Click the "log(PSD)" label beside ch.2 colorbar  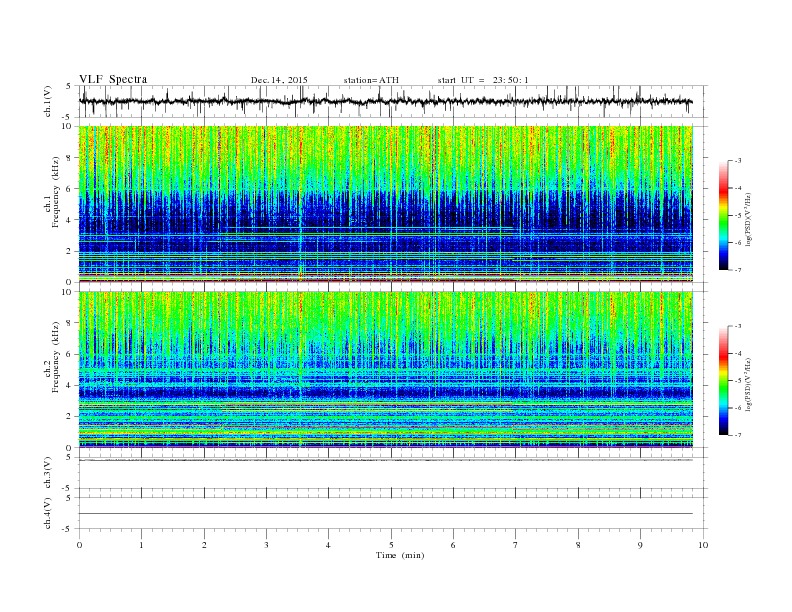pos(748,385)
